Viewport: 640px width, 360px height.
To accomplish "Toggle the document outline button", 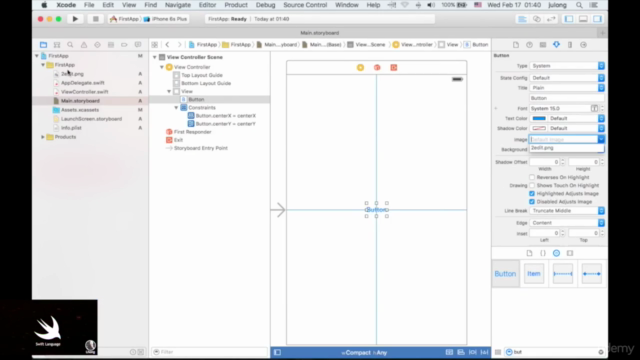I will [277, 352].
